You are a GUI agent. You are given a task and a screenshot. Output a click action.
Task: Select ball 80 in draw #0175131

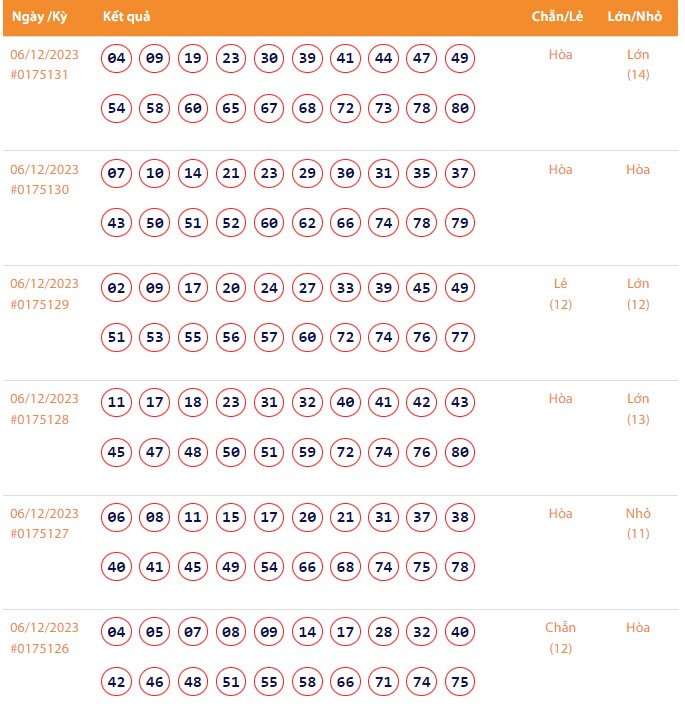tap(460, 108)
